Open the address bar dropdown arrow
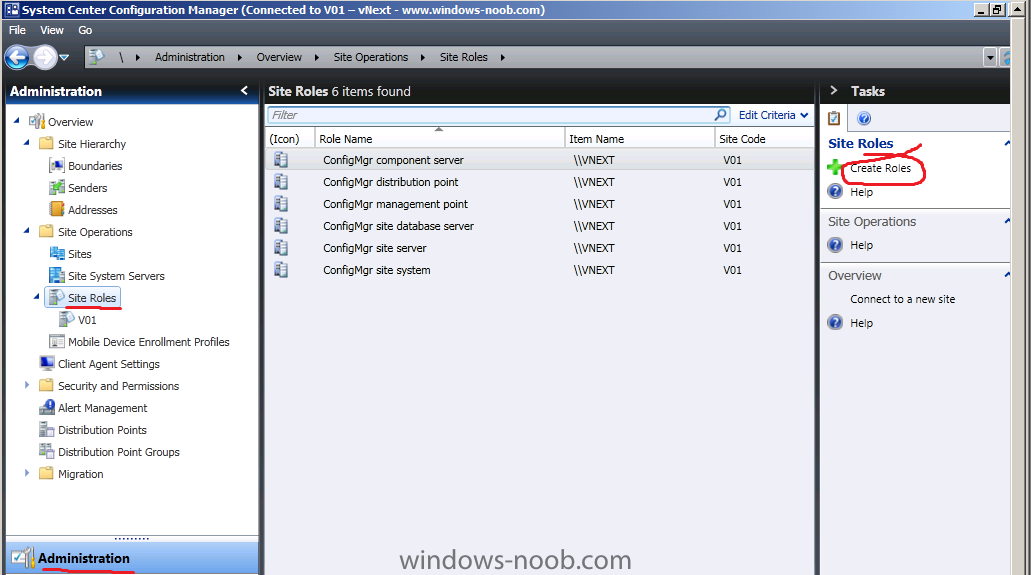Viewport: 1031px width, 575px height. pos(990,57)
